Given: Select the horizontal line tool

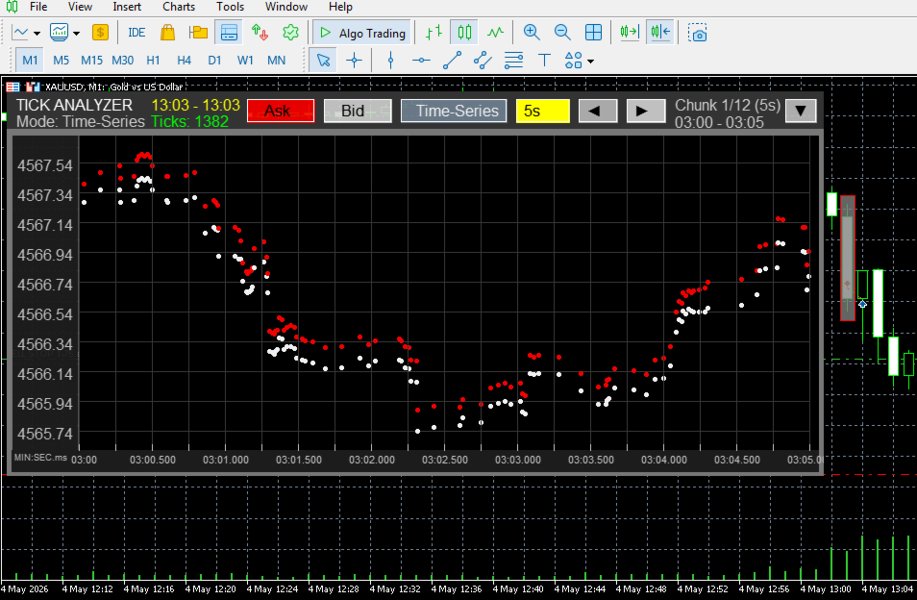Looking at the screenshot, I should pyautogui.click(x=421, y=60).
